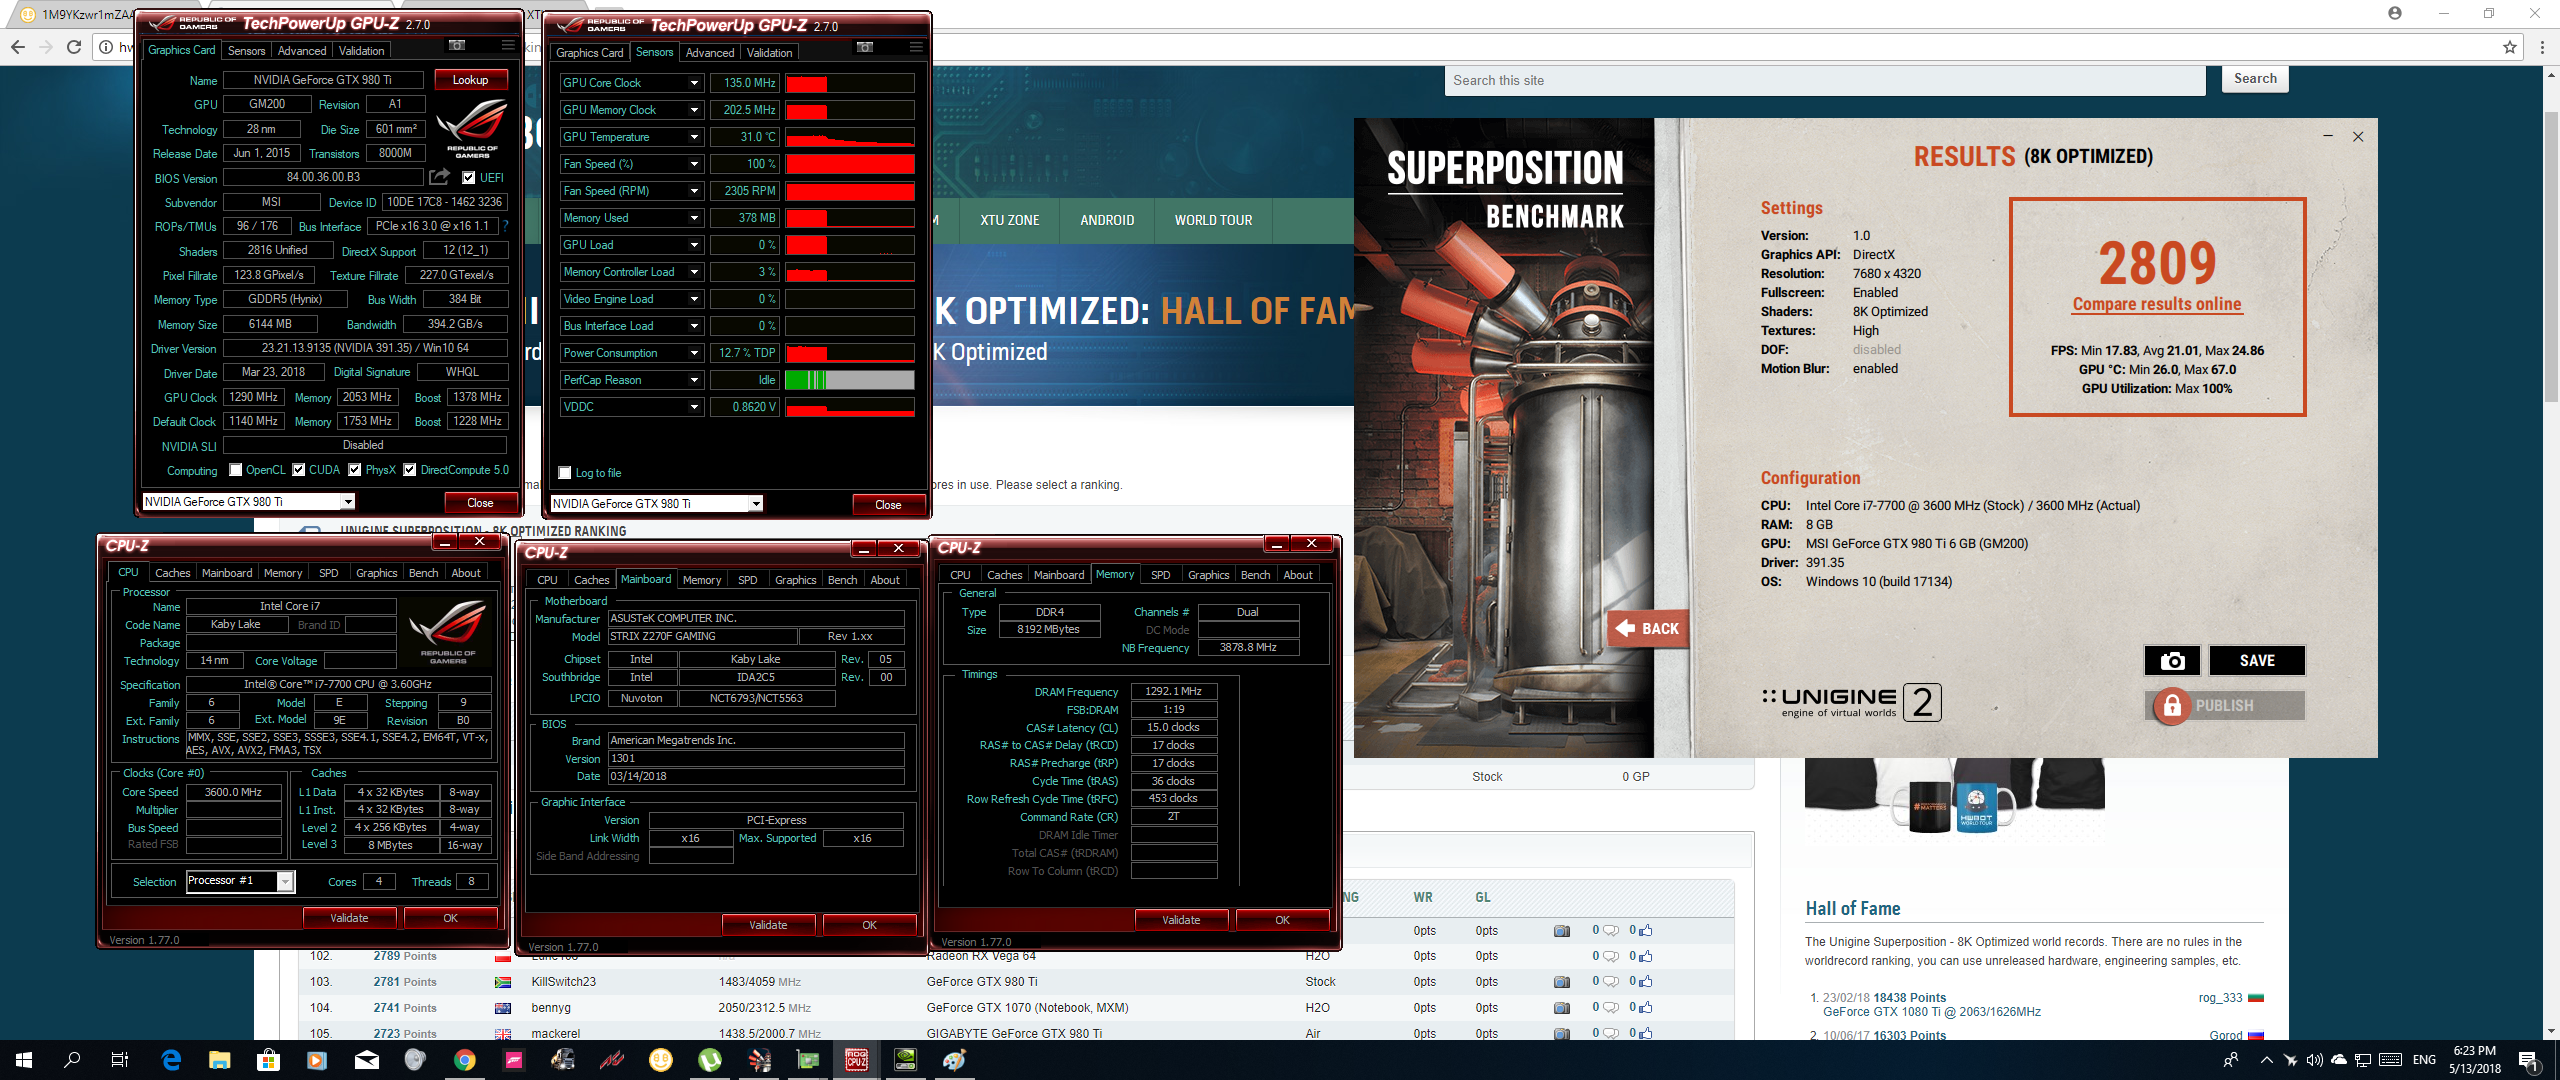Toggle the PhysX checkbox
Screen dimensions: 2560x1080
[354, 470]
